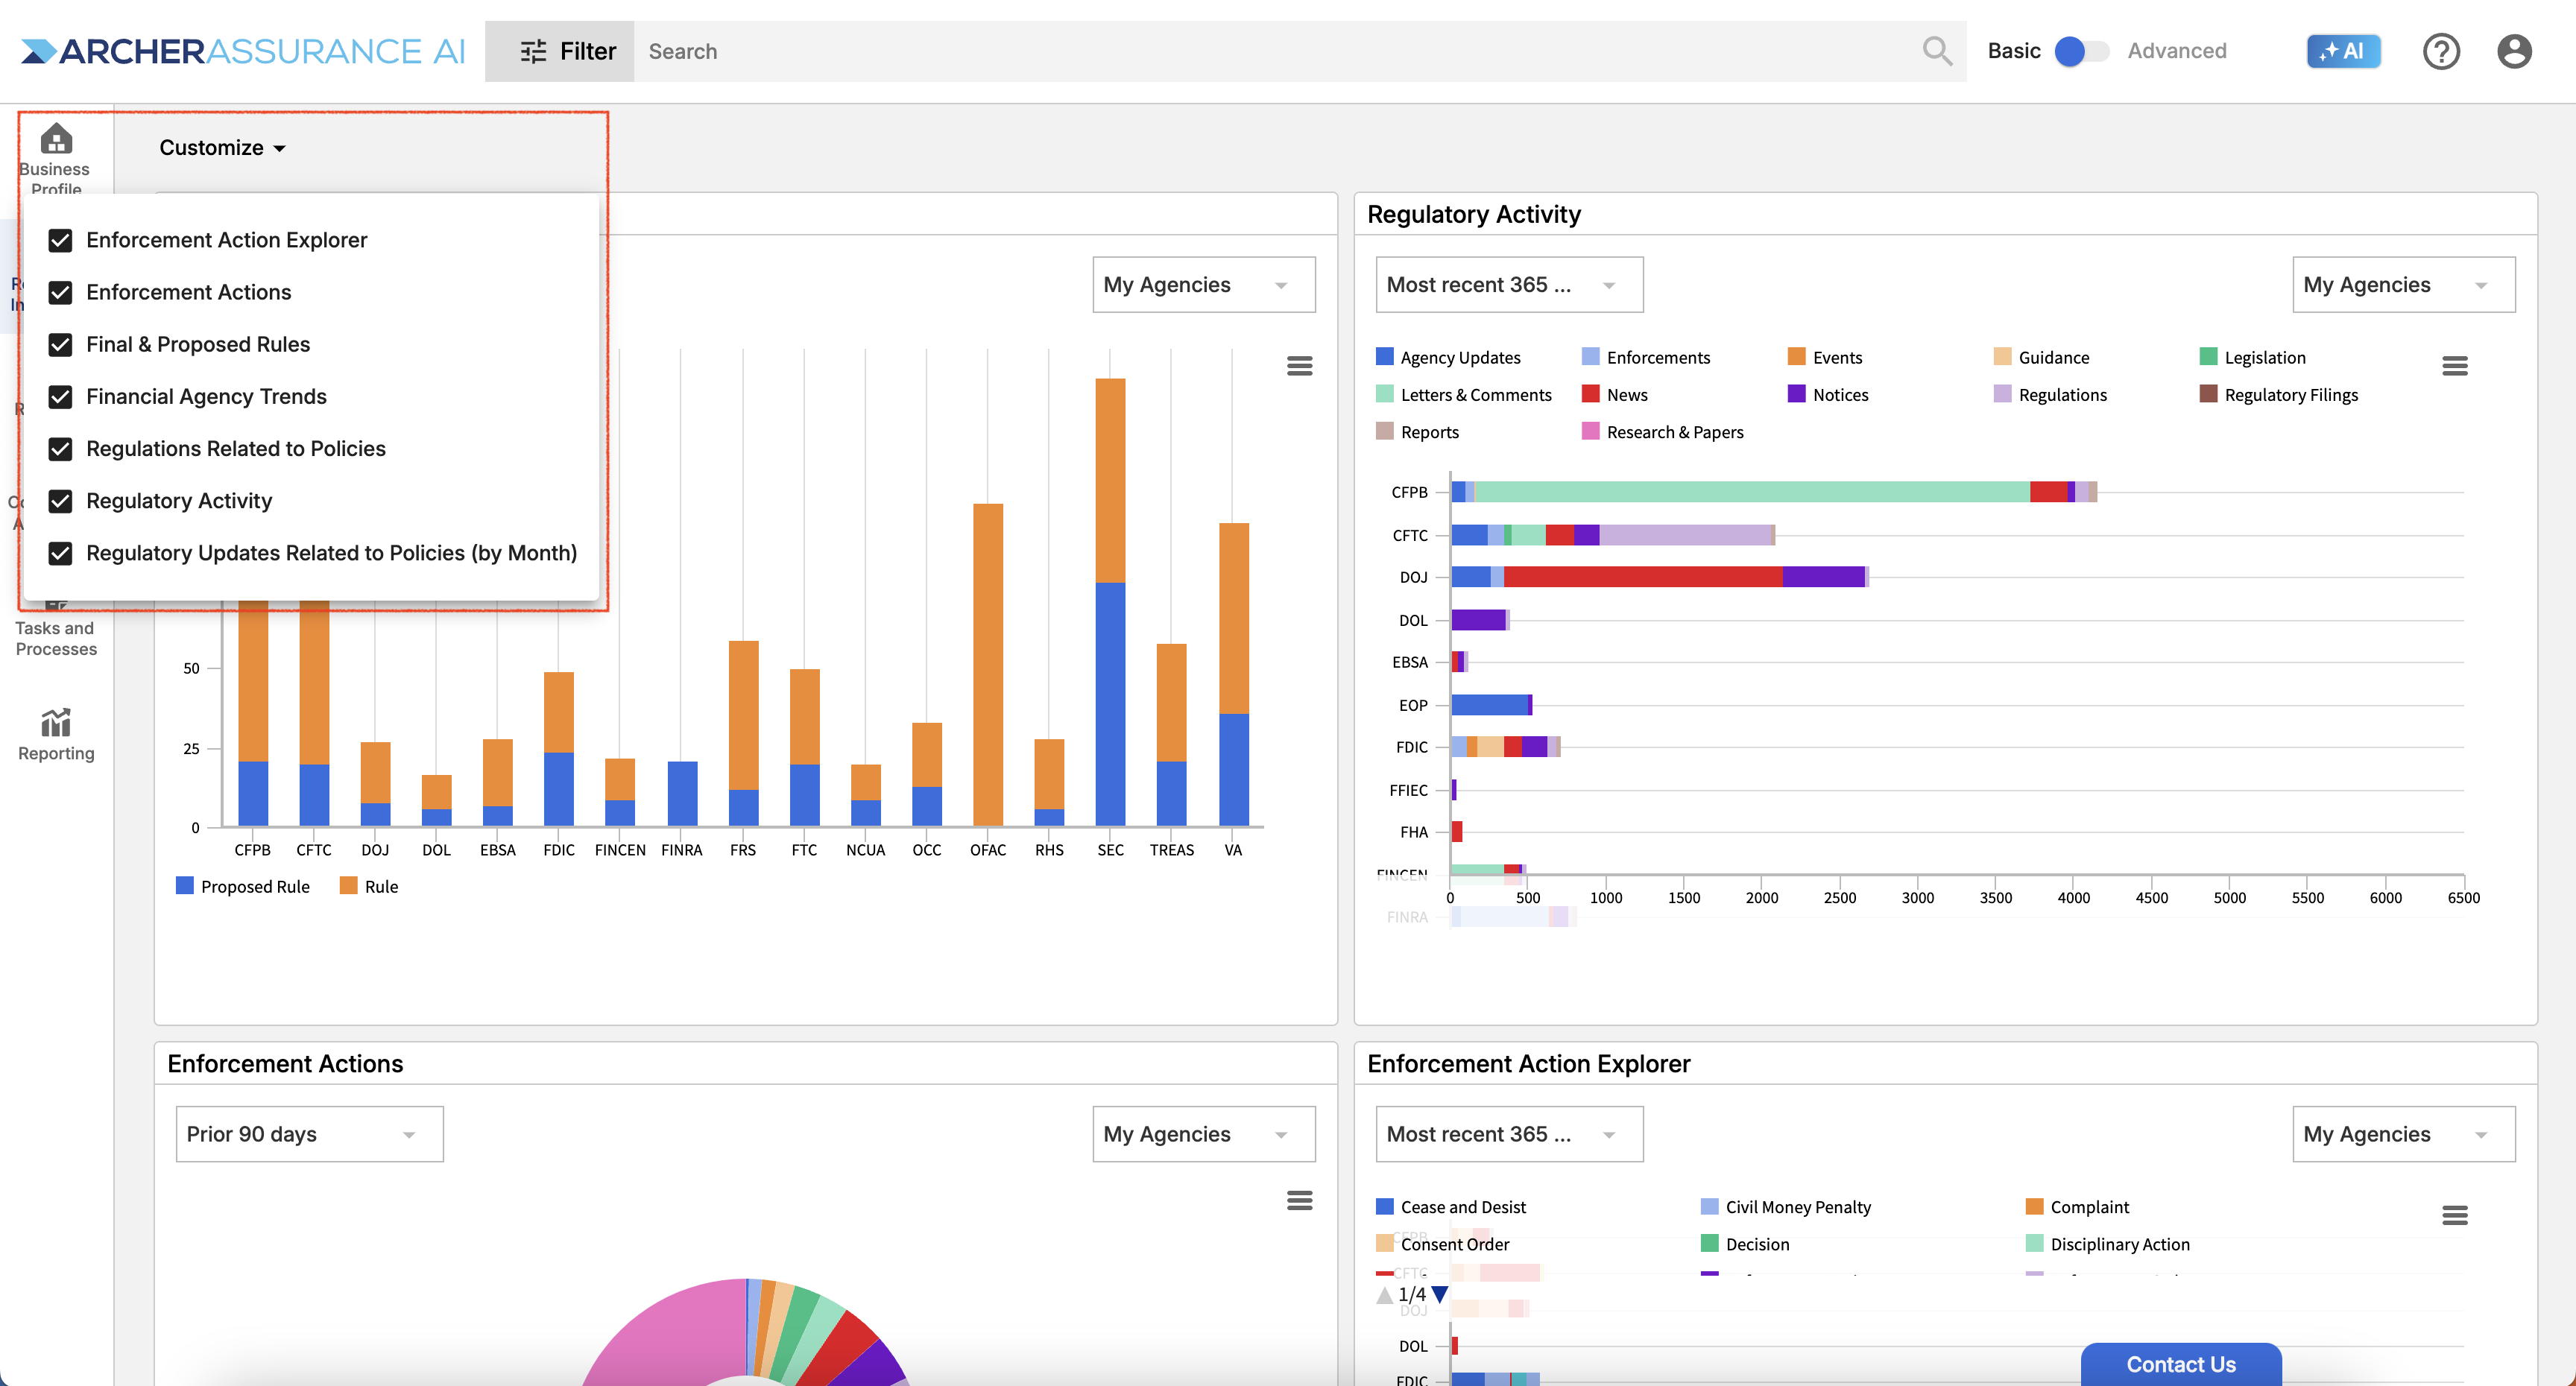Uncheck Enforcement Actions widget
The height and width of the screenshot is (1386, 2576).
[60, 292]
